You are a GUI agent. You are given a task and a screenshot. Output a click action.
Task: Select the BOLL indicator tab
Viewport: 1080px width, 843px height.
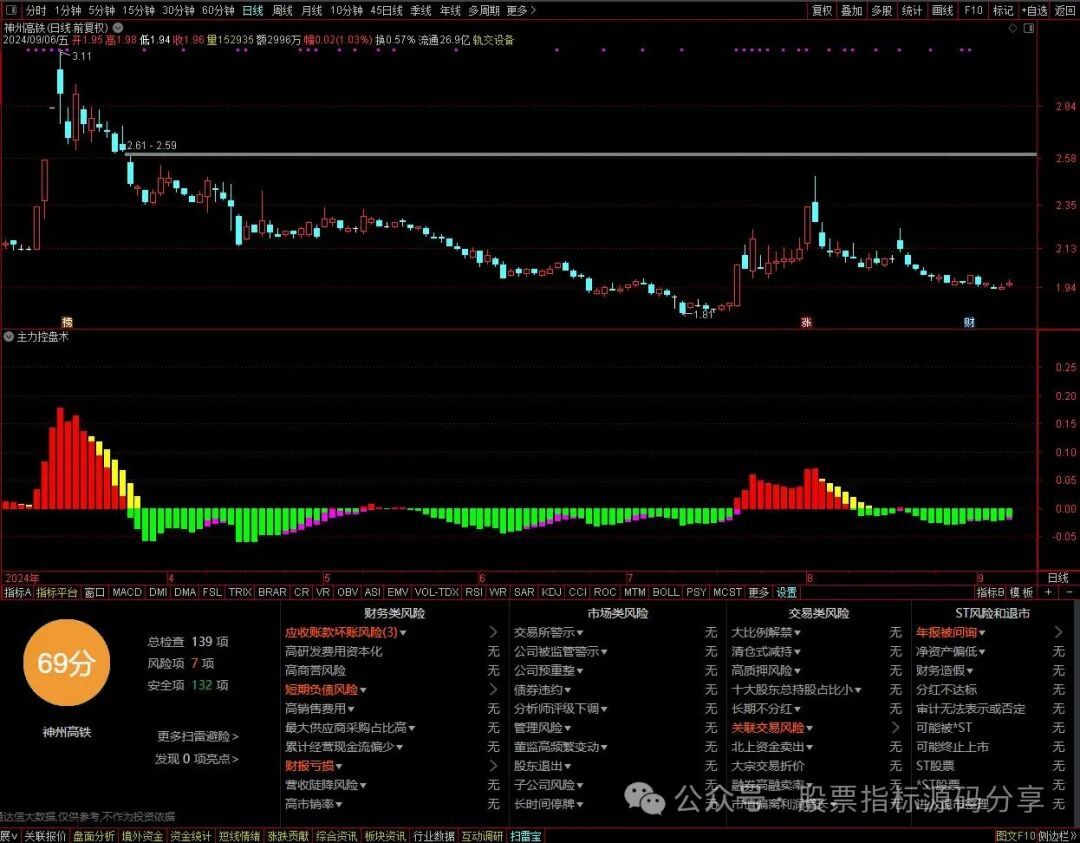point(665,592)
